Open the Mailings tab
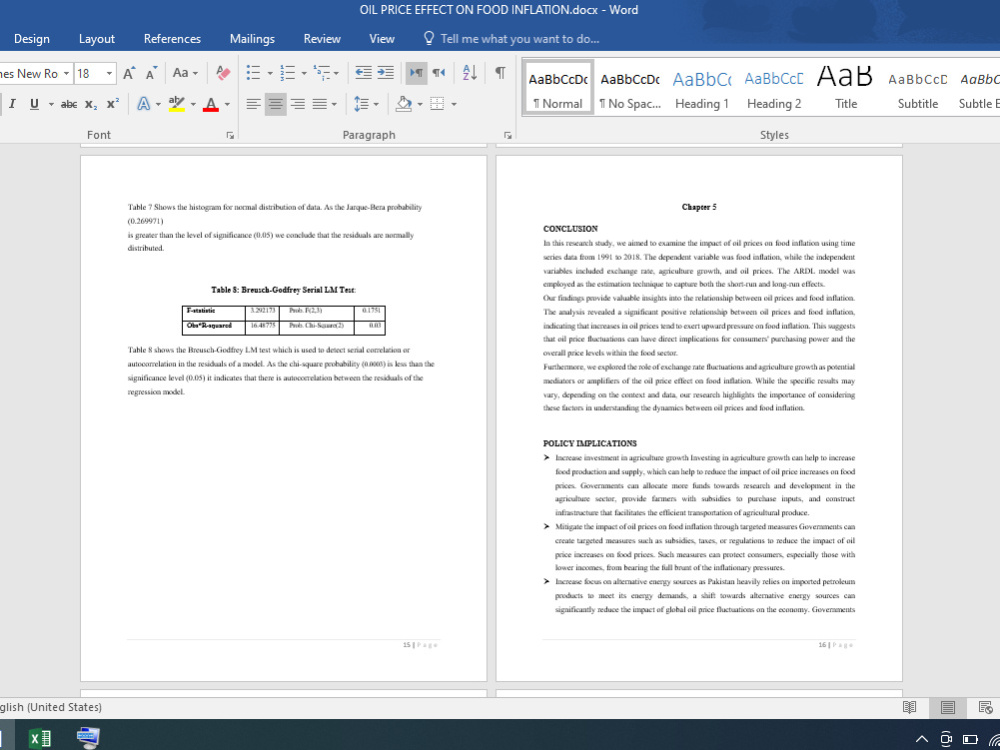 point(252,39)
